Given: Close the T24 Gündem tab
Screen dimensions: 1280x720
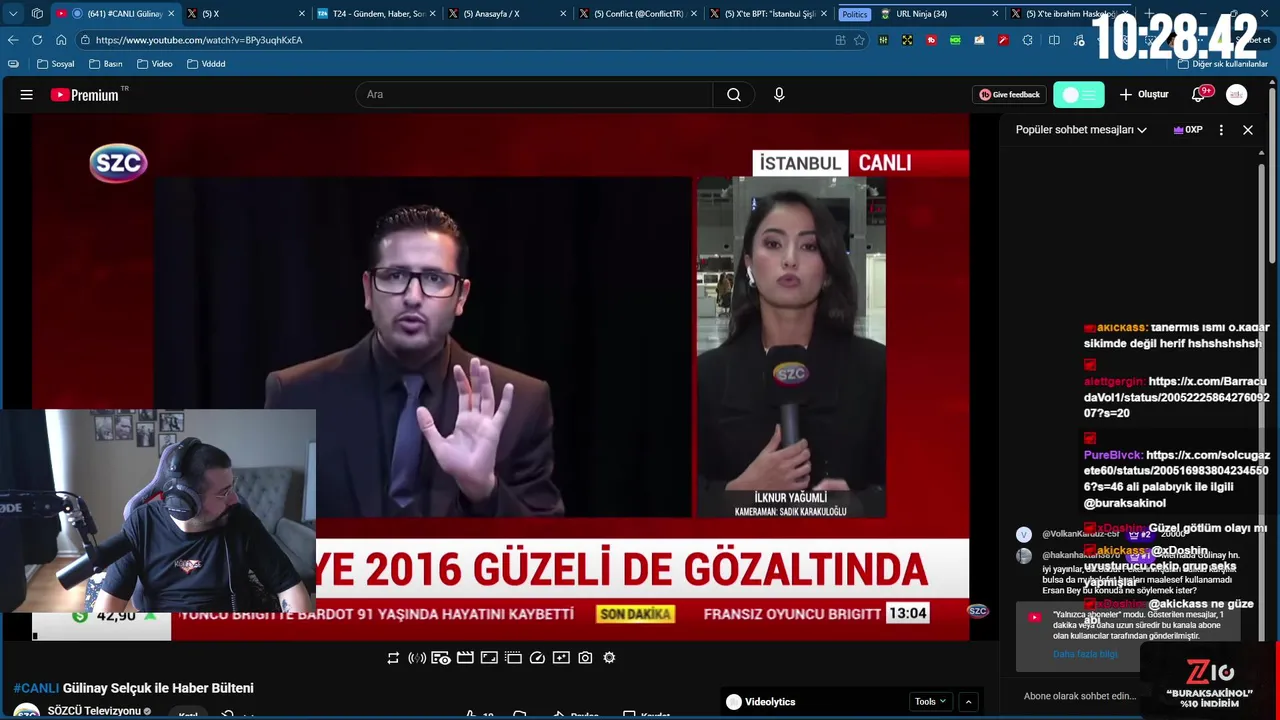Looking at the screenshot, I should pyautogui.click(x=433, y=14).
